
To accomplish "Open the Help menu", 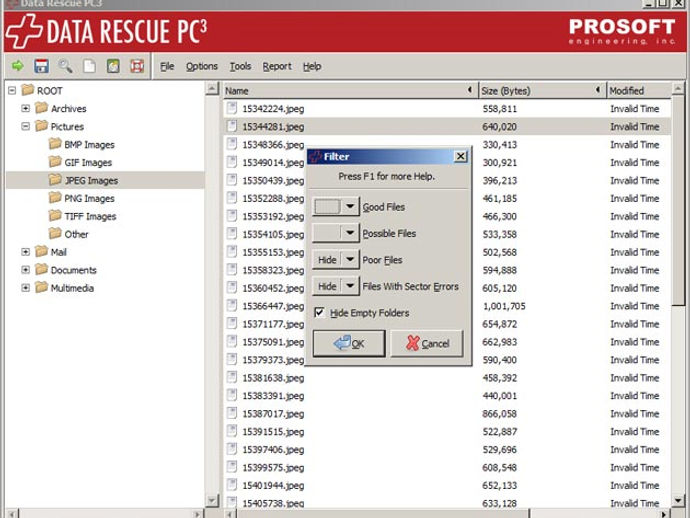I will click(x=312, y=66).
